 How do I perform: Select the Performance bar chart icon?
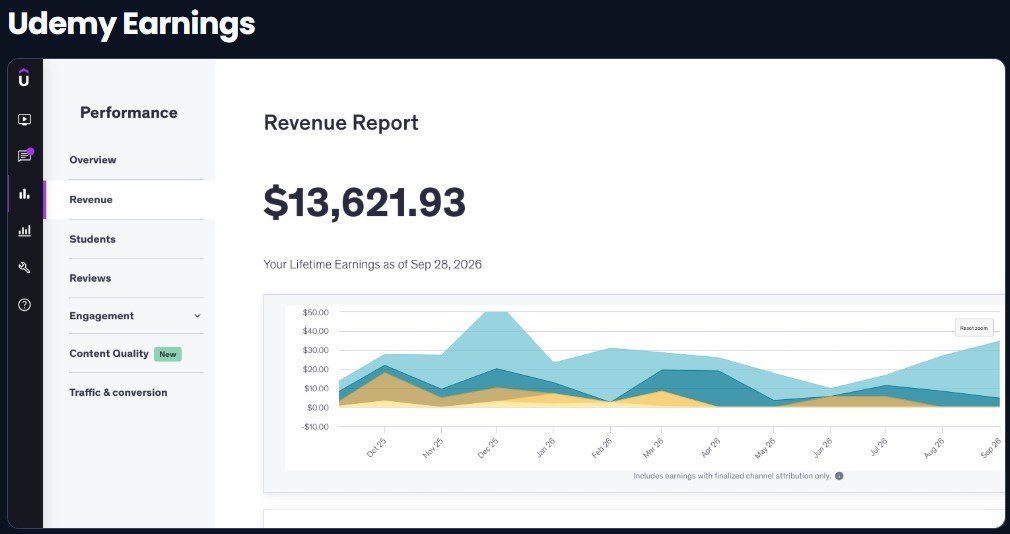[x=24, y=193]
